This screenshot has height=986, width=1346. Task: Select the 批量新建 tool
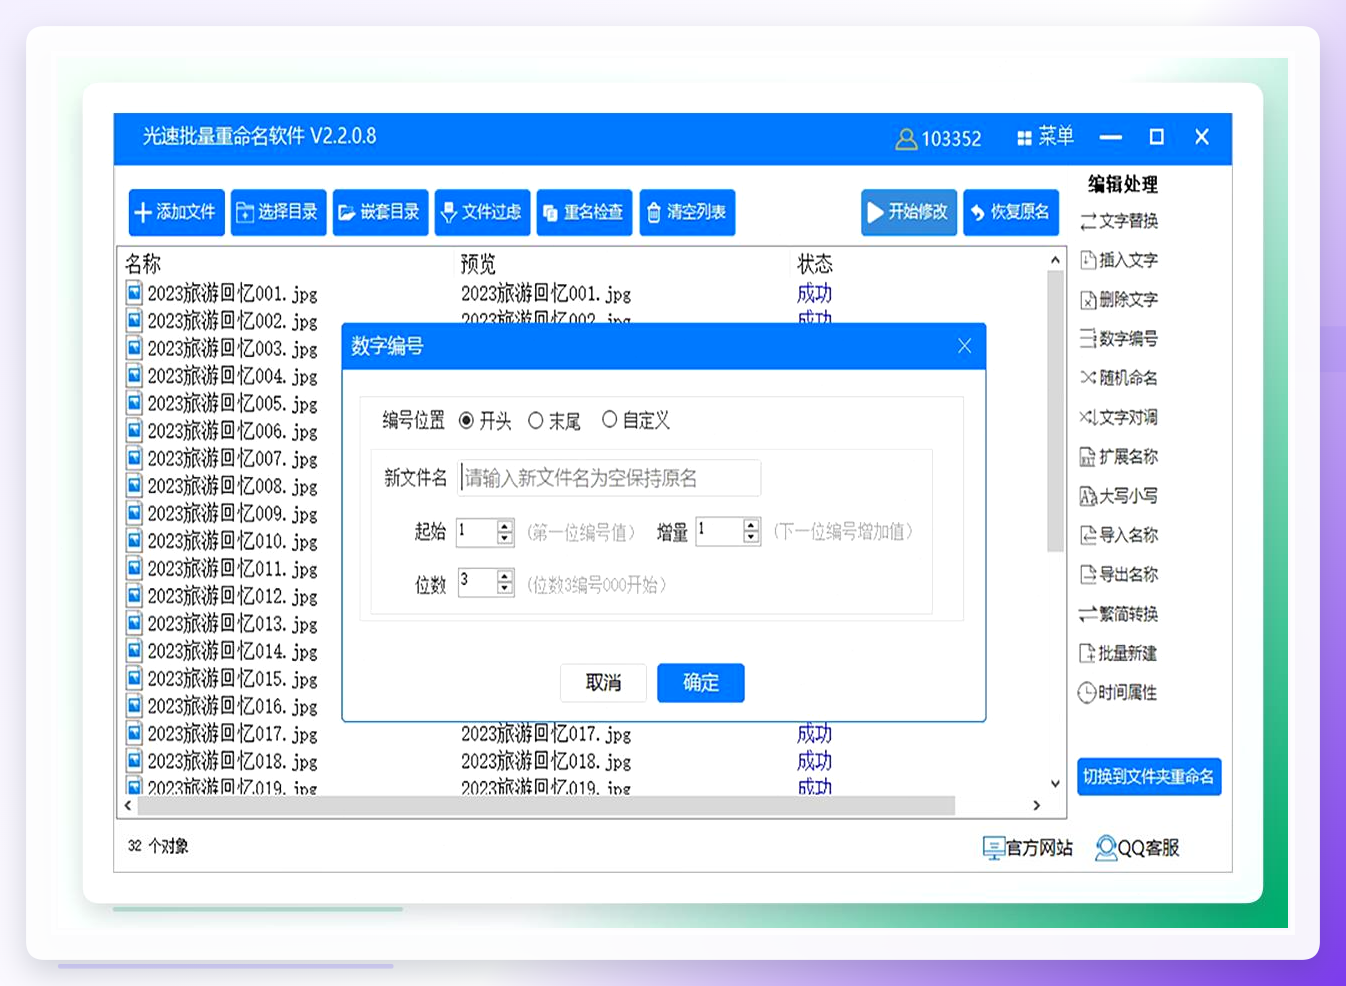point(1119,653)
